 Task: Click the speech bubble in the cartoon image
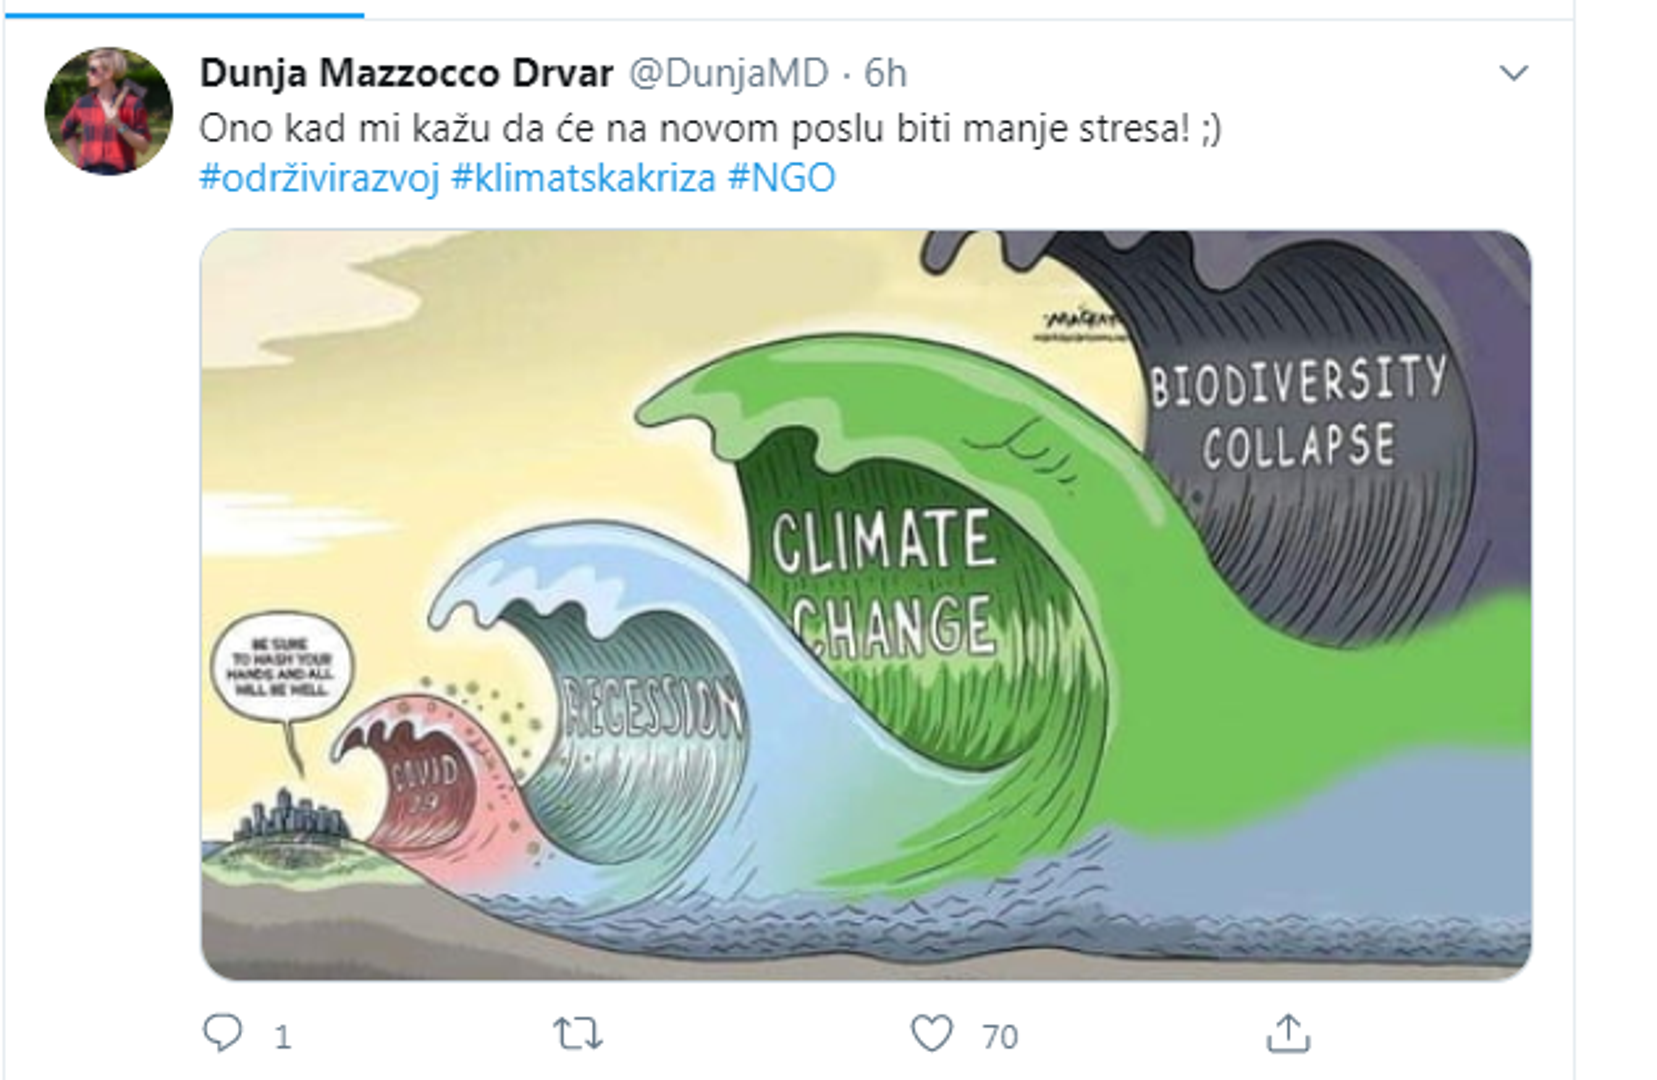281,667
